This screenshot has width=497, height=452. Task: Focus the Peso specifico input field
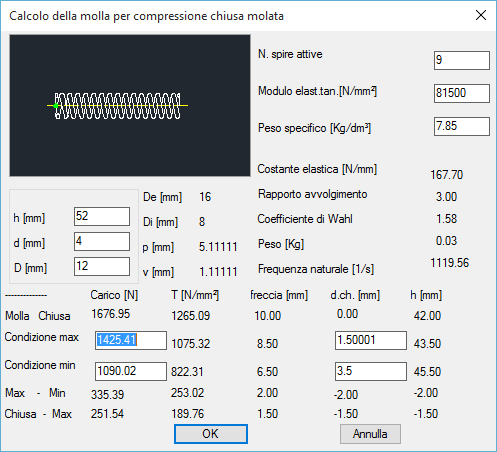(462, 126)
